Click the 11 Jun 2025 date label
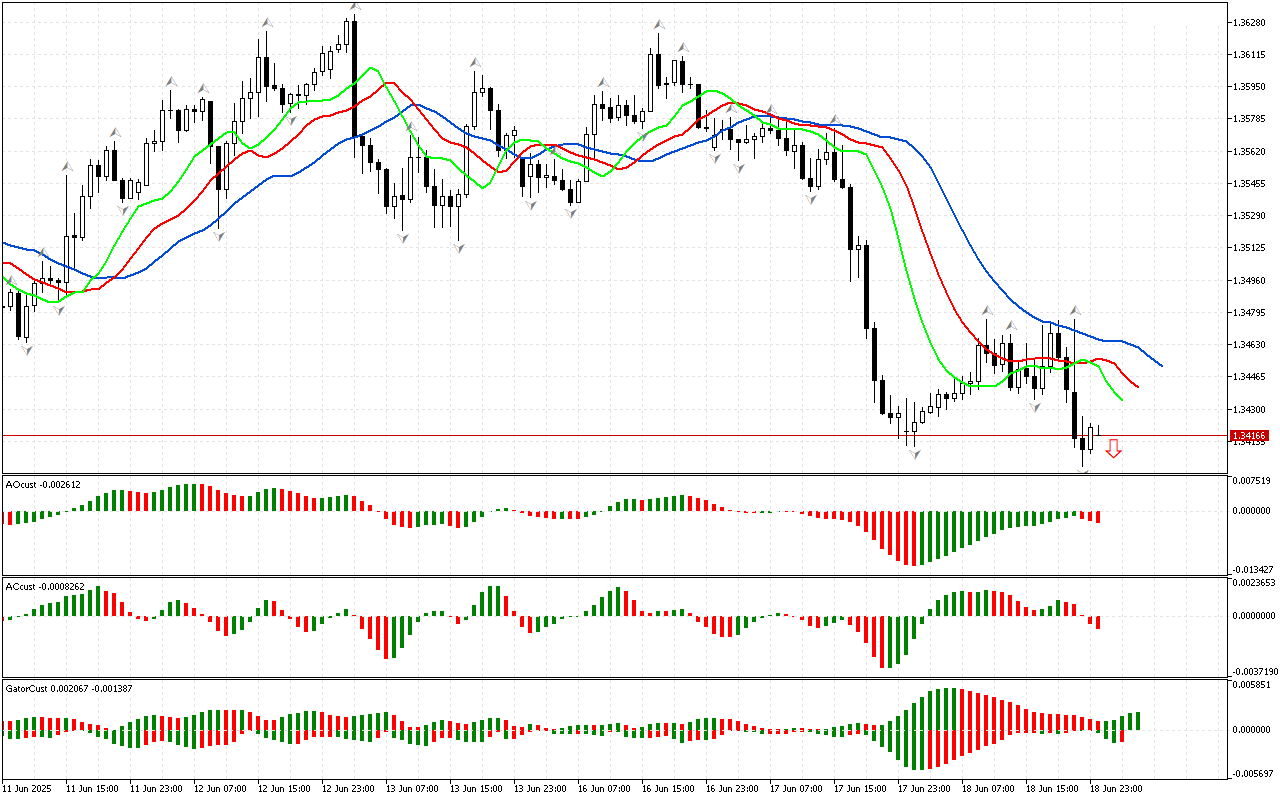Image resolution: width=1280 pixels, height=800 pixels. pyautogui.click(x=27, y=788)
